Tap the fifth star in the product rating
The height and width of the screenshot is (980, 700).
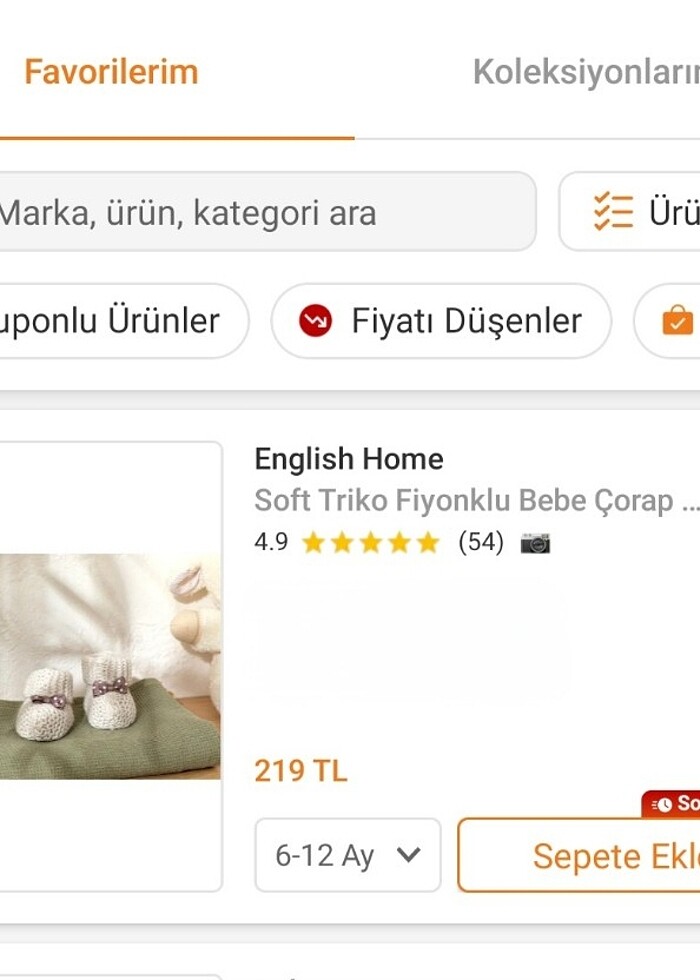coord(428,543)
